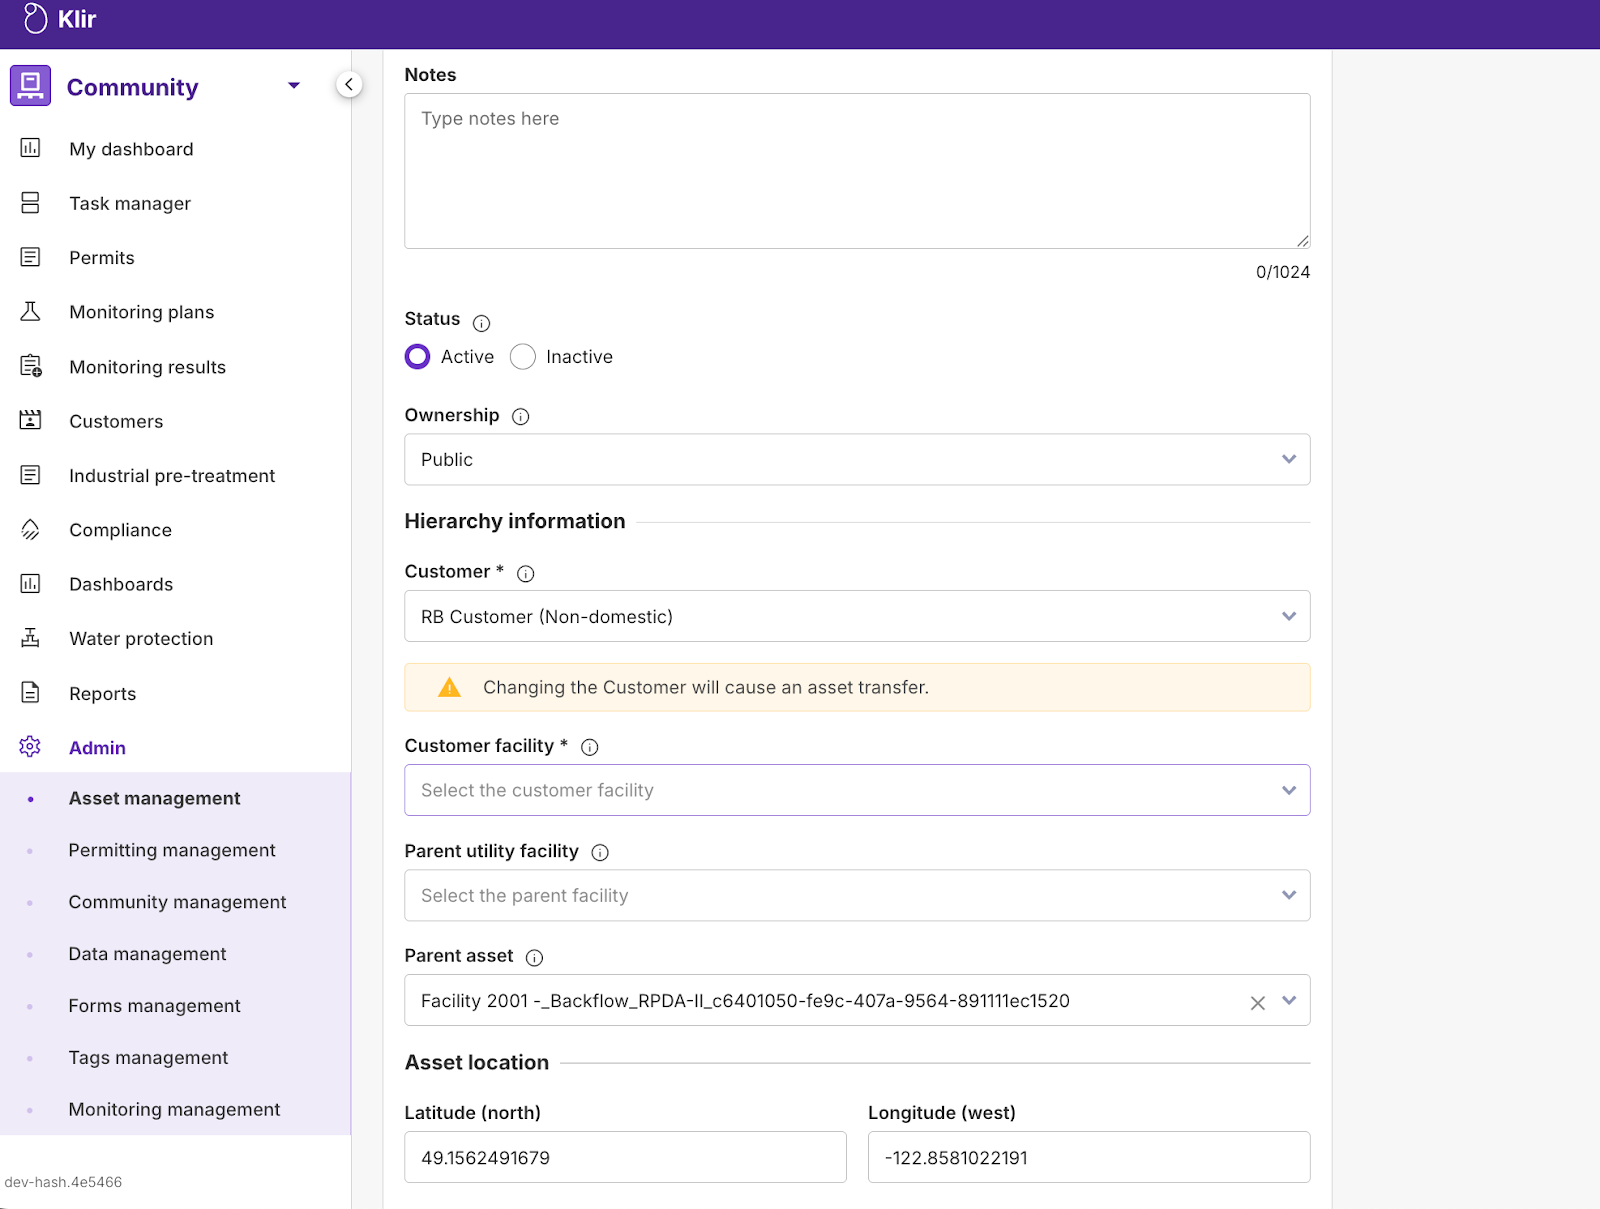Click into the Notes text area
Image resolution: width=1600 pixels, height=1209 pixels.
coord(856,171)
